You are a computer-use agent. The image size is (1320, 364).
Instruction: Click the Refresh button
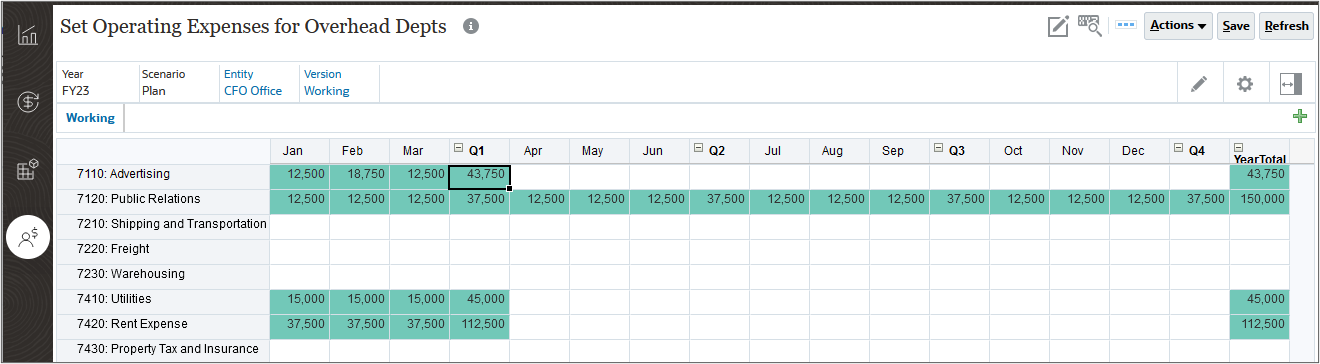(x=1286, y=26)
